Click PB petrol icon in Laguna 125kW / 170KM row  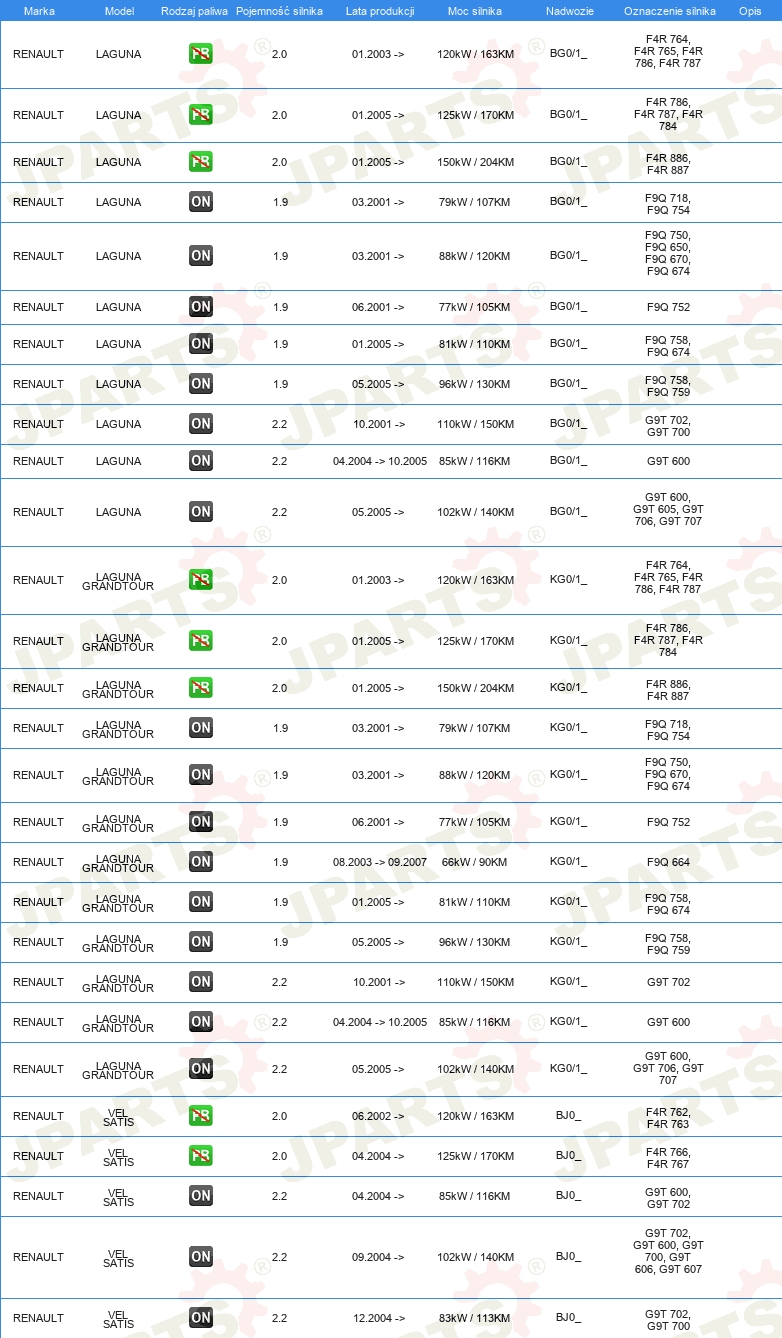[201, 115]
